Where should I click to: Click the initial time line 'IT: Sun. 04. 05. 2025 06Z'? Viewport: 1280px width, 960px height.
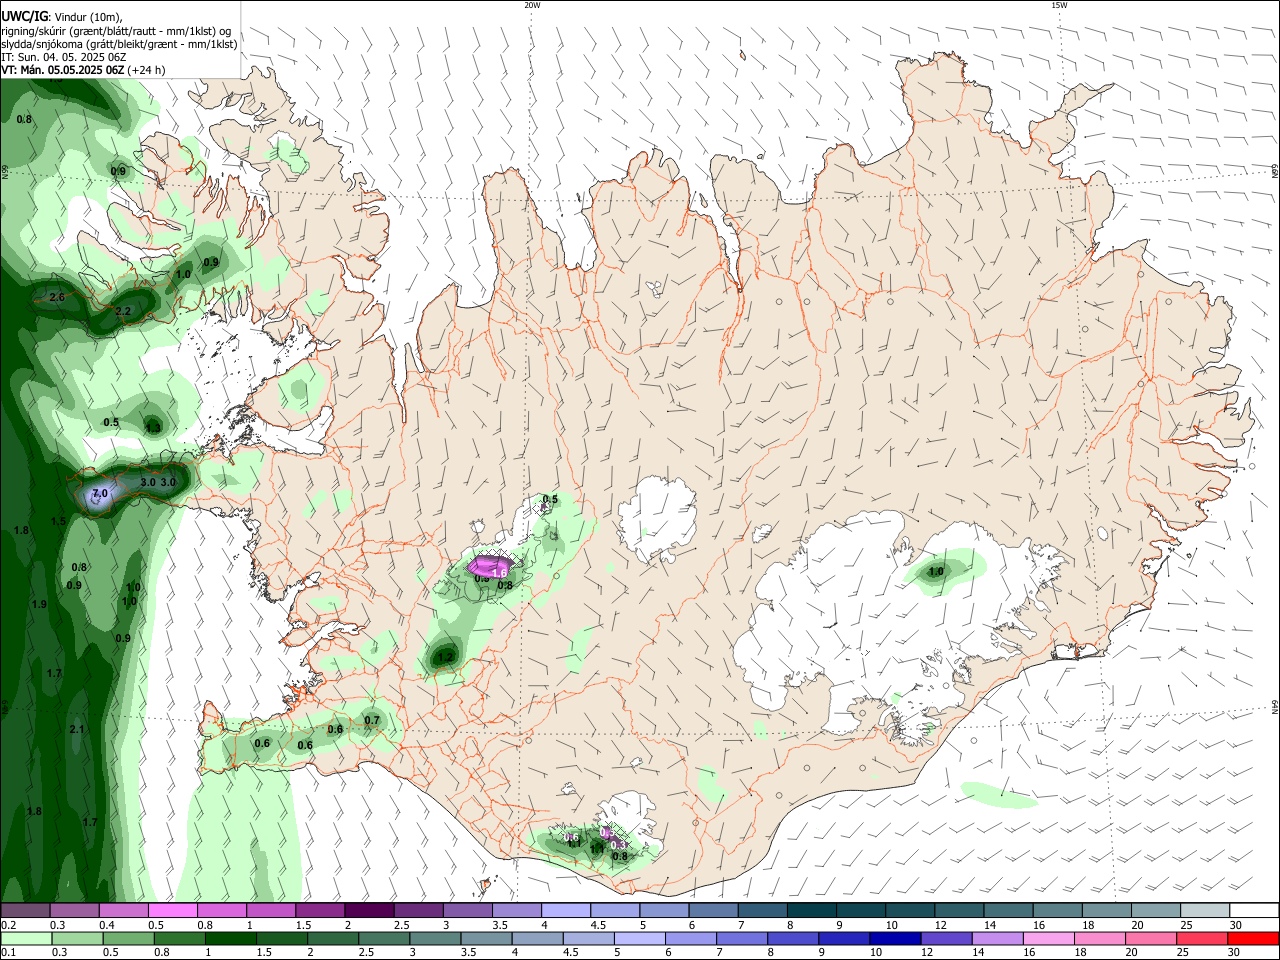pos(63,57)
